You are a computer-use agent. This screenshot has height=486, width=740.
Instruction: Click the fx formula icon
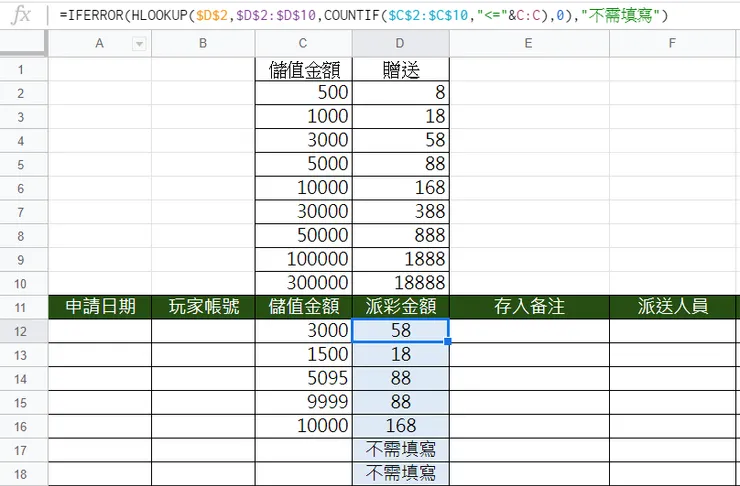point(21,15)
